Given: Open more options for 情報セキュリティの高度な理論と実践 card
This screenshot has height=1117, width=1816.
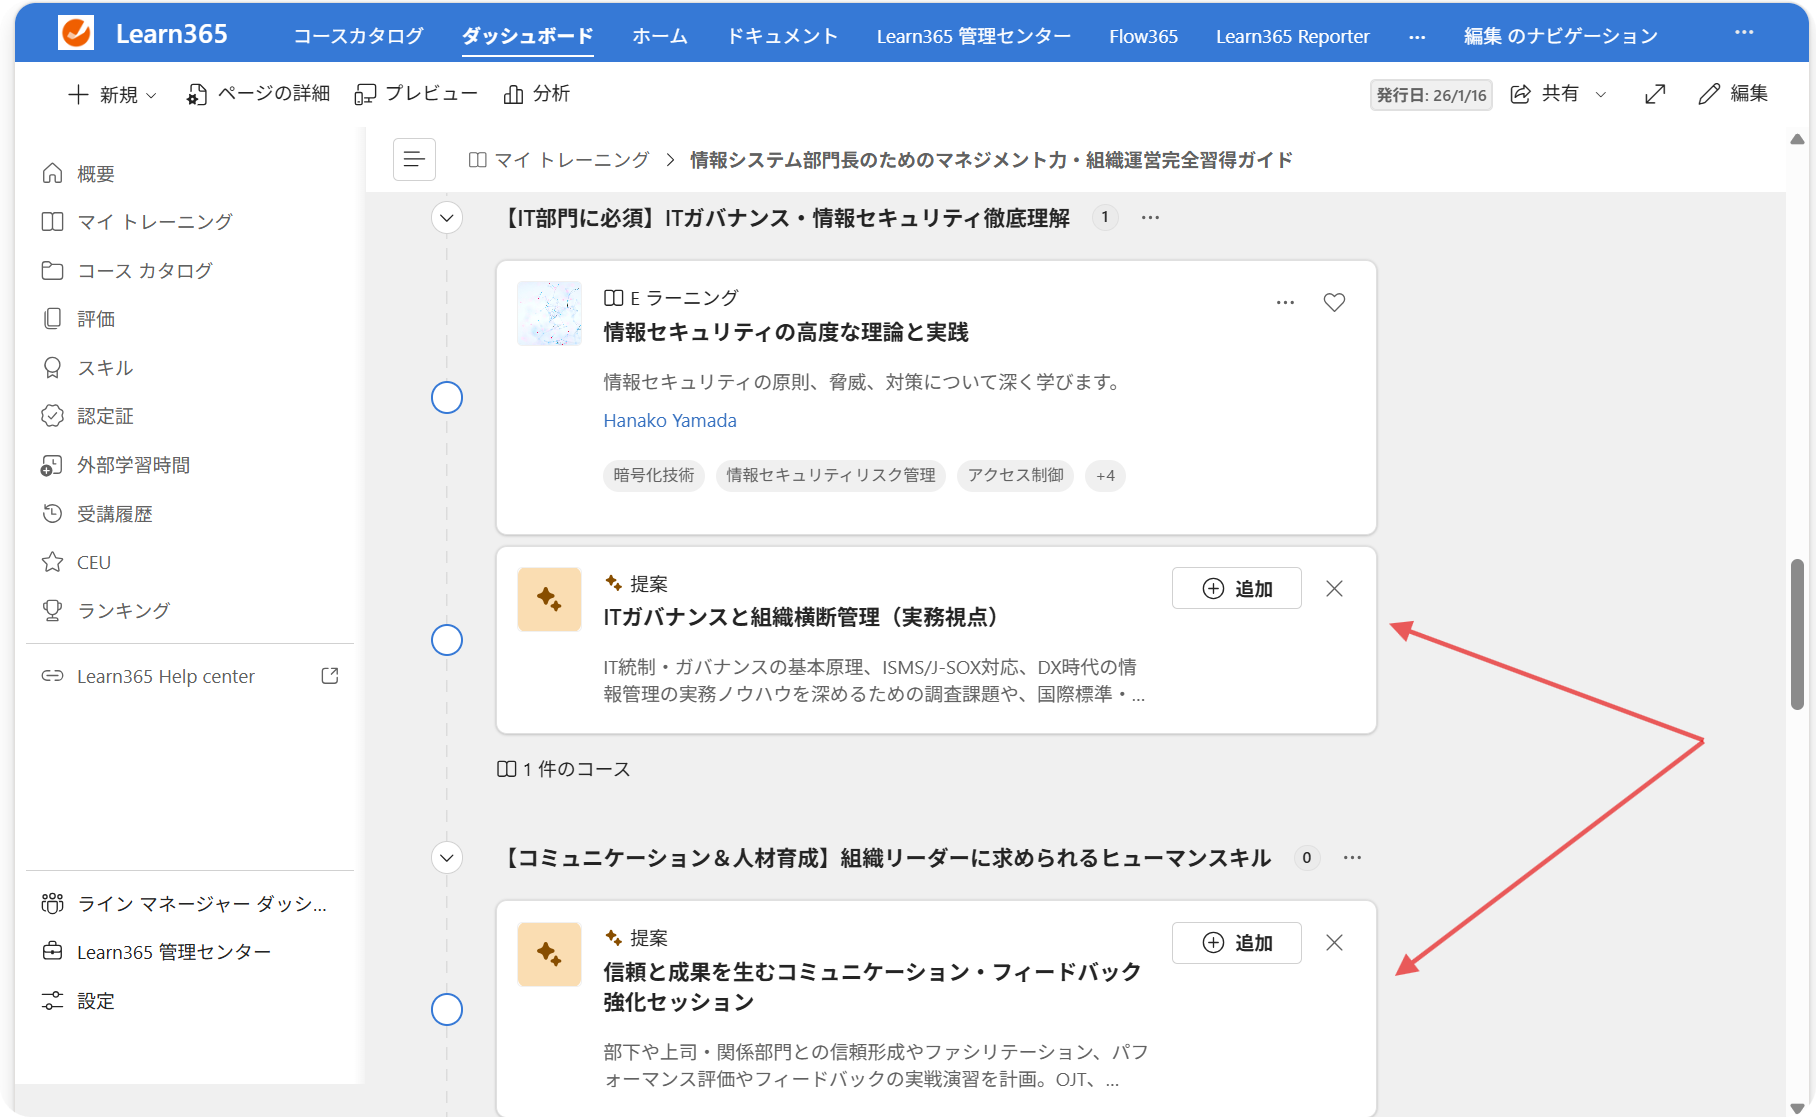Looking at the screenshot, I should tap(1286, 302).
